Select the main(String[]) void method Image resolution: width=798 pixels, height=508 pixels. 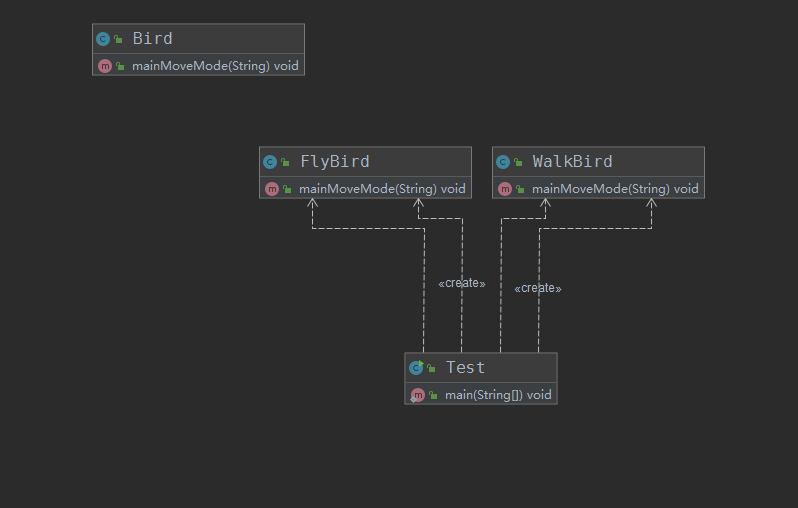tap(498, 395)
